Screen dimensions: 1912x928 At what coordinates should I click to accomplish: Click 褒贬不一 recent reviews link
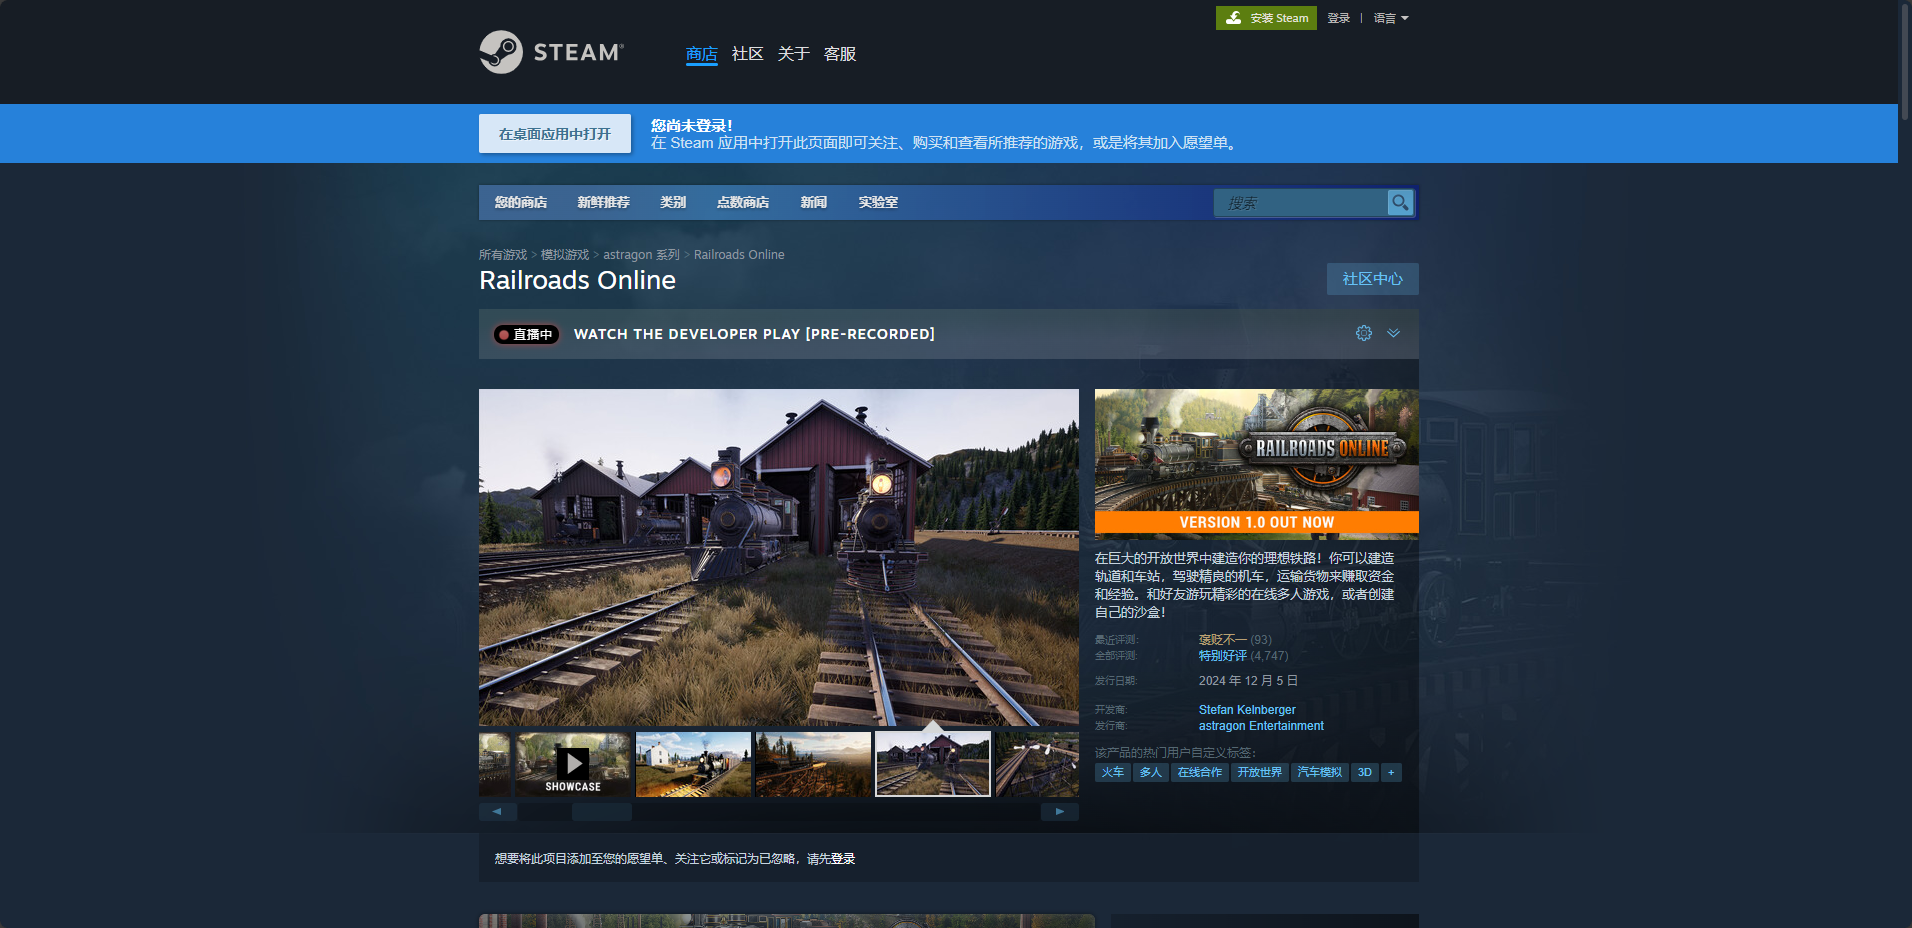(x=1223, y=640)
